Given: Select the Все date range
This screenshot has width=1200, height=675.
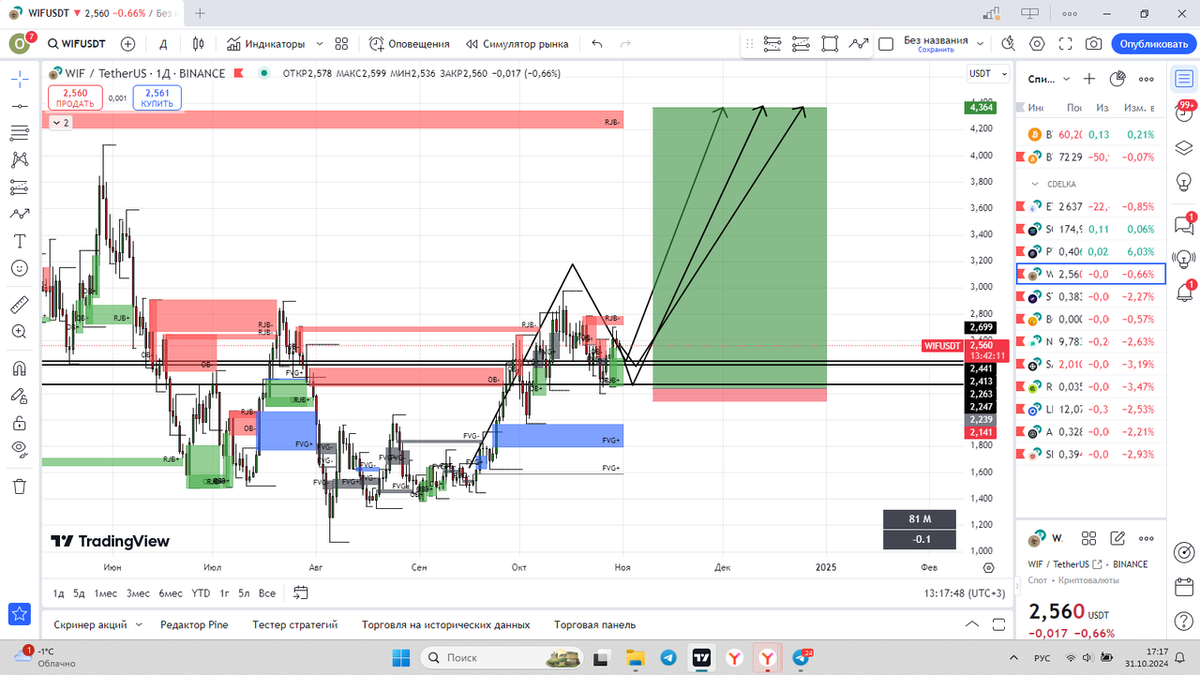Looking at the screenshot, I should (267, 593).
